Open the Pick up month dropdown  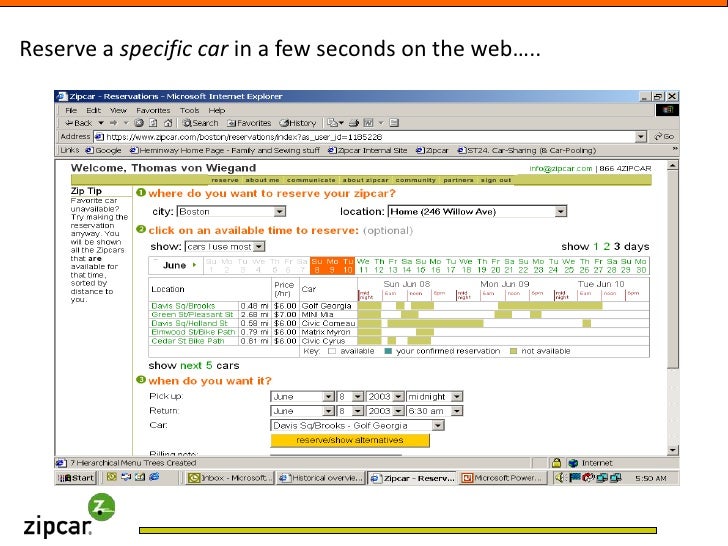pos(302,396)
